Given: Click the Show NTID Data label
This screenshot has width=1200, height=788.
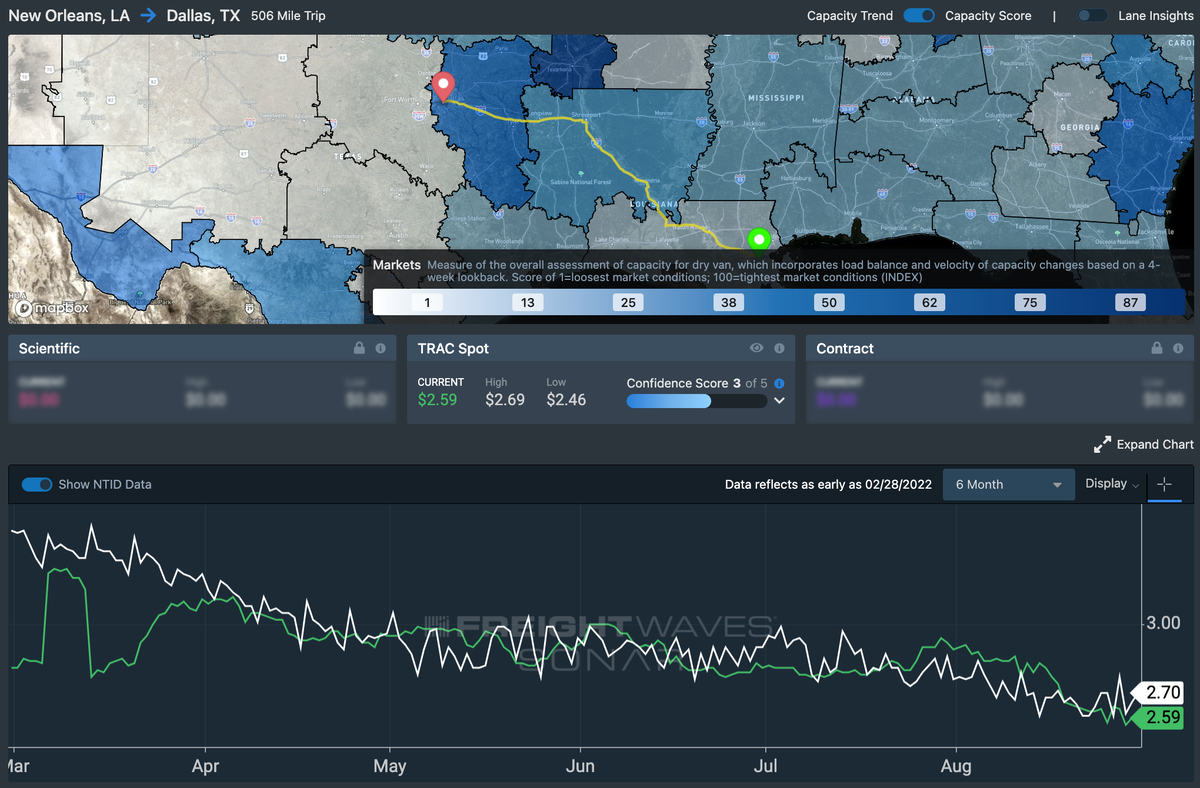Looking at the screenshot, I should coord(105,484).
